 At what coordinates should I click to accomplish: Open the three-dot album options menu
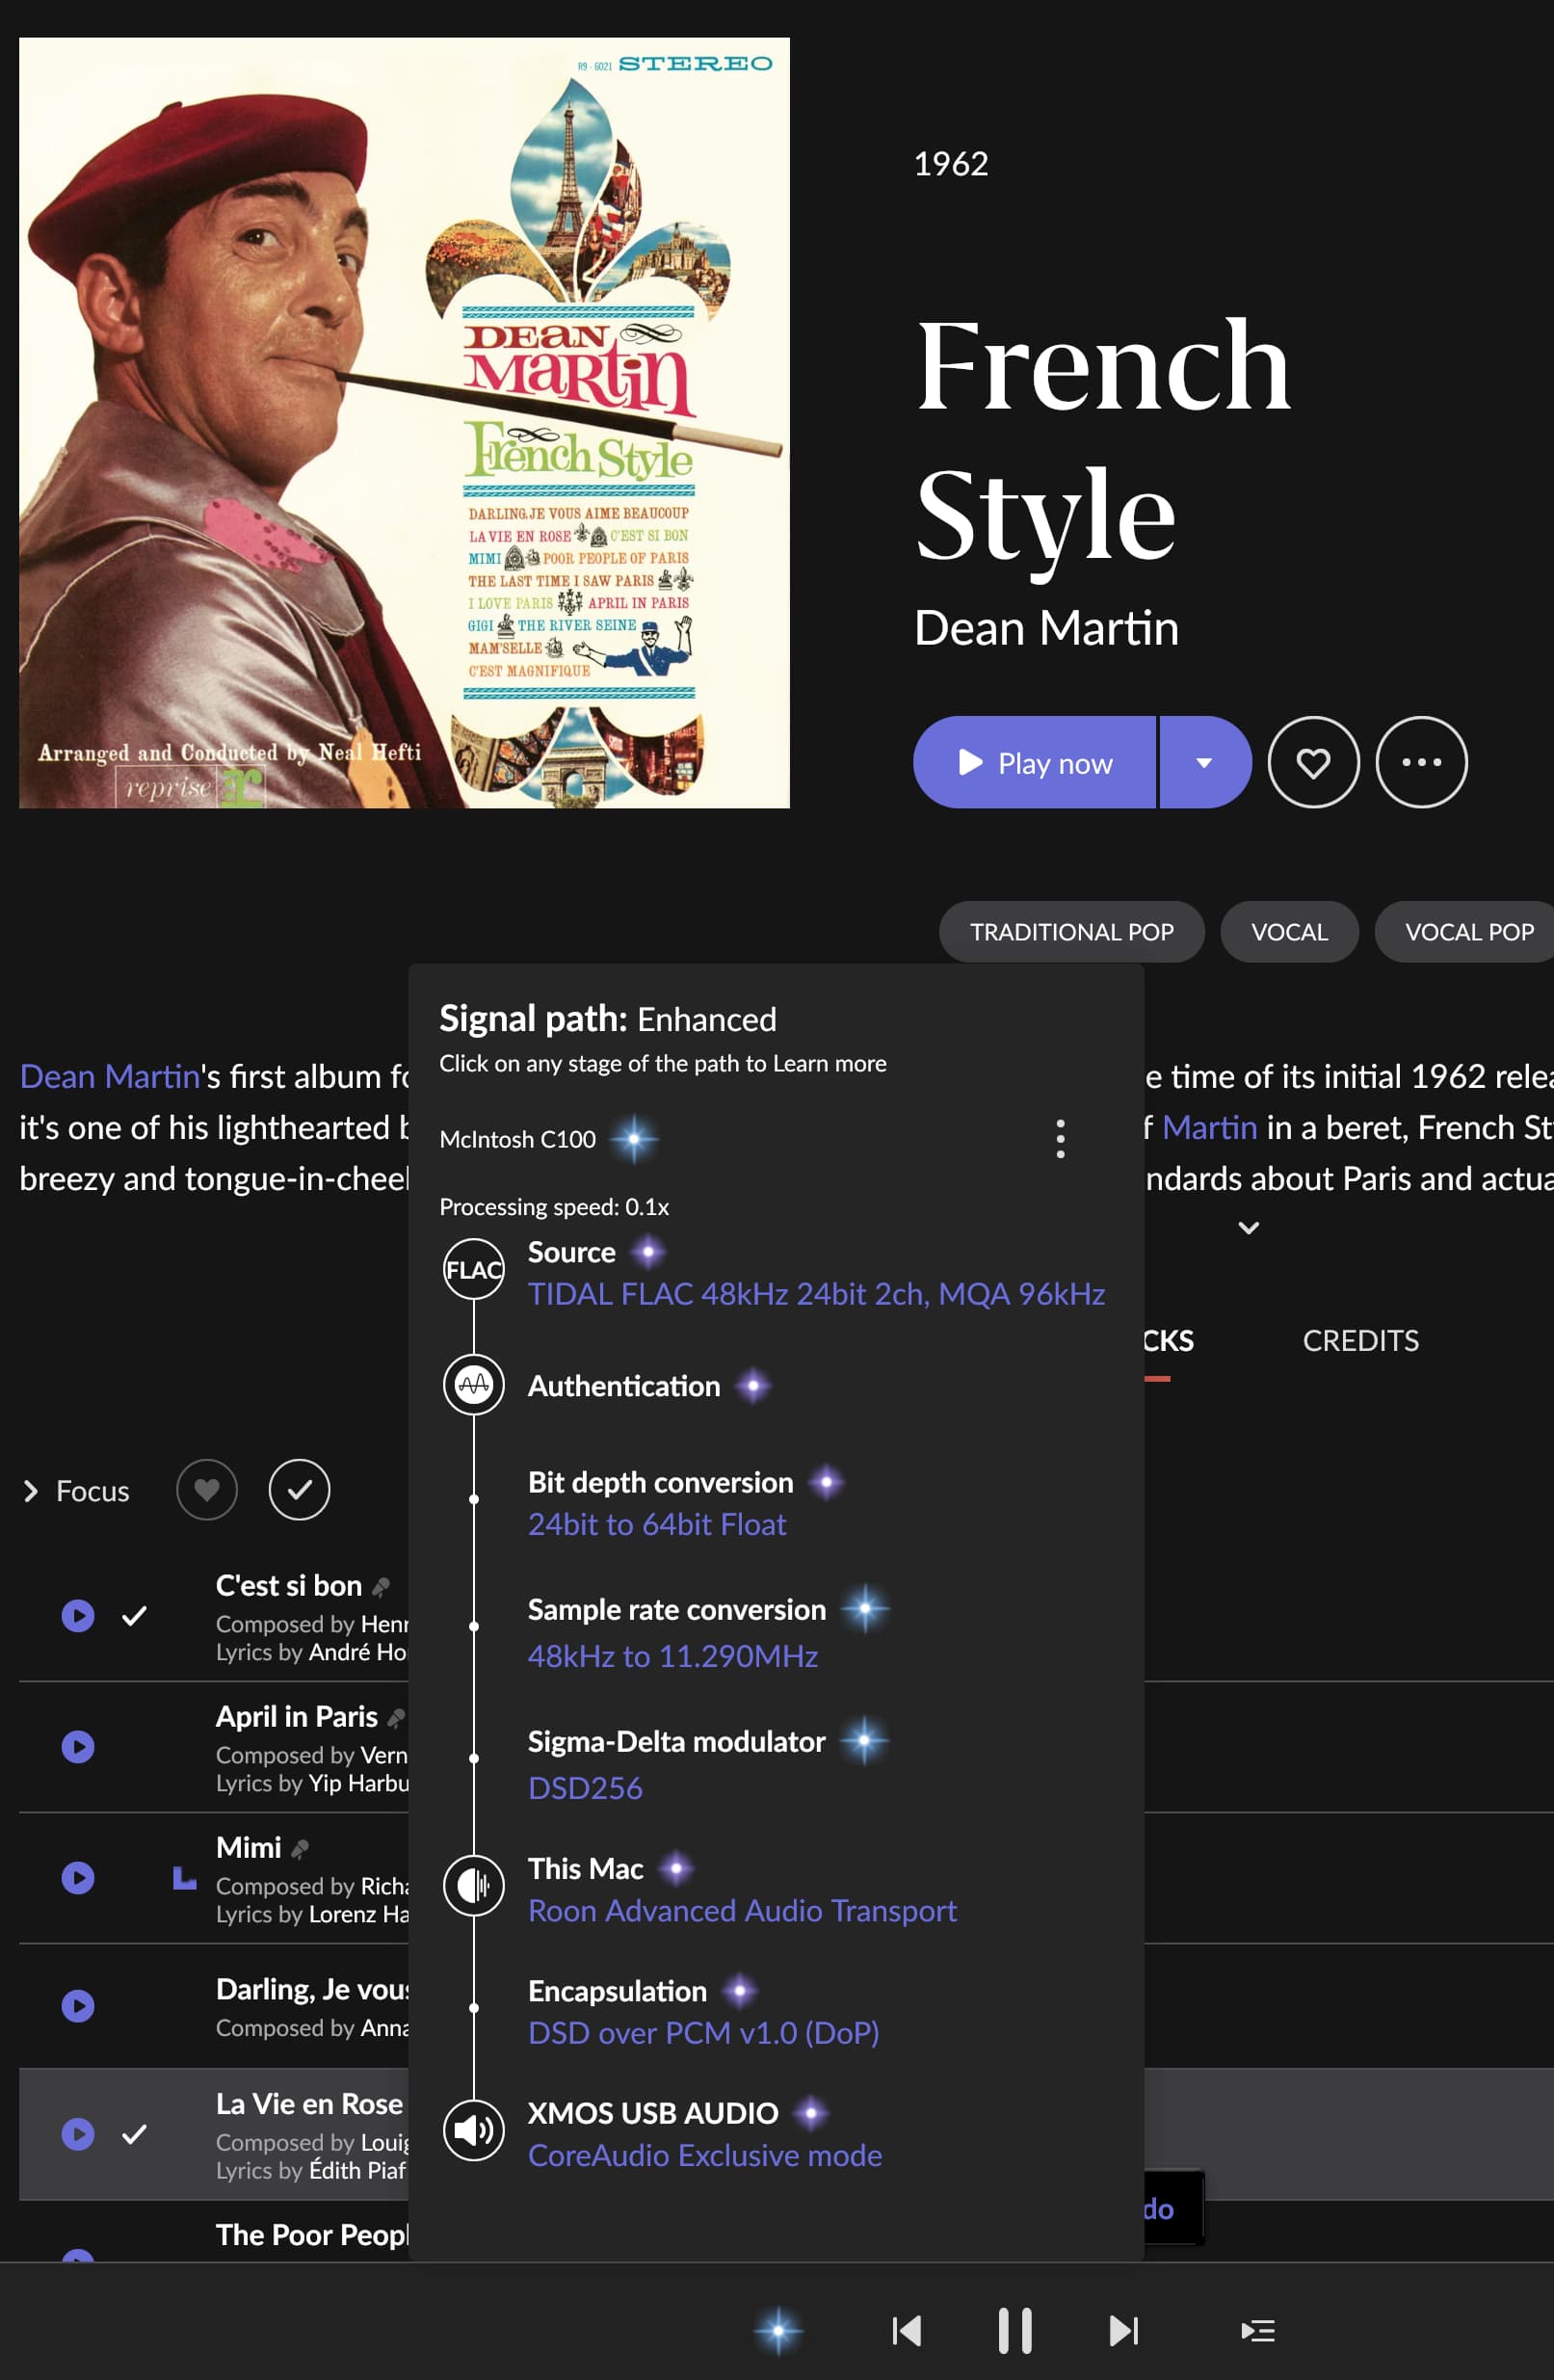1421,762
